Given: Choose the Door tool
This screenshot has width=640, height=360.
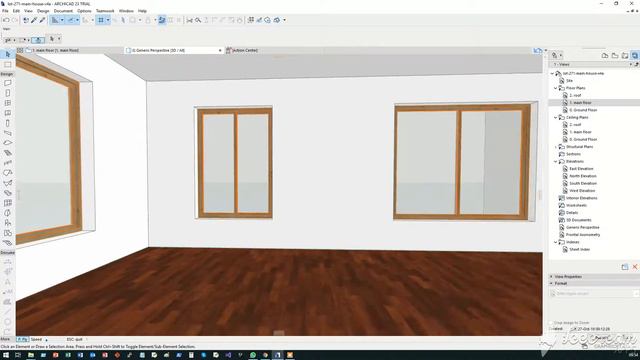Looking at the screenshot, I should click(x=8, y=93).
